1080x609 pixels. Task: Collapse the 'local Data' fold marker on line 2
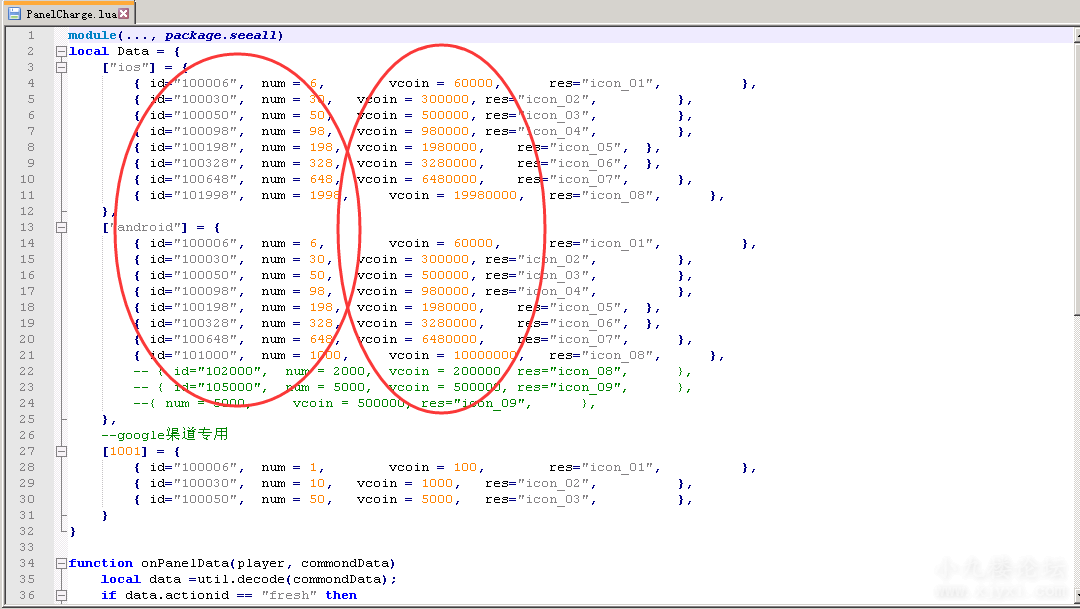tap(61, 51)
